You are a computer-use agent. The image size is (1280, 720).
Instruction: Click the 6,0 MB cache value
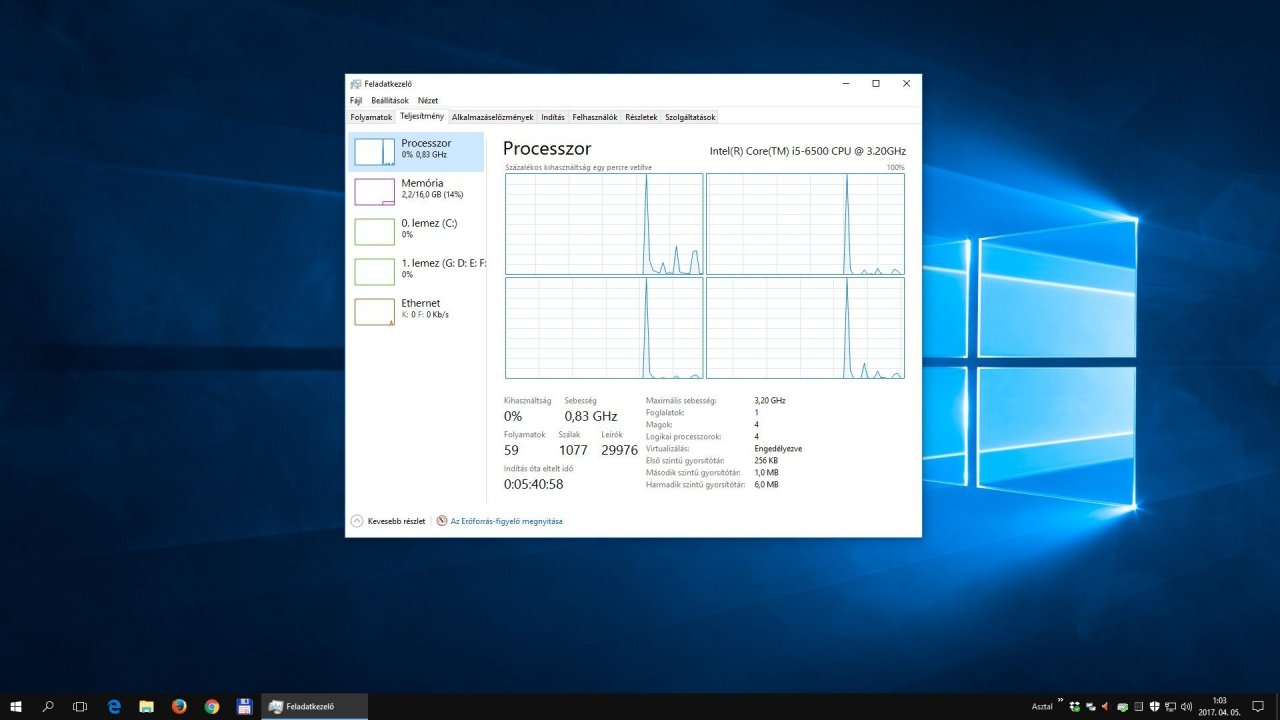click(x=766, y=485)
